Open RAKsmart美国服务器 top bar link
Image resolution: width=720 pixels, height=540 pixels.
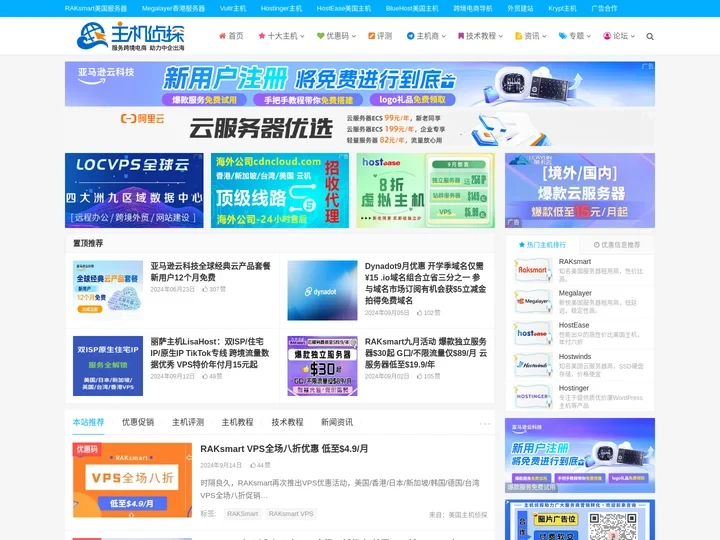[x=96, y=8]
